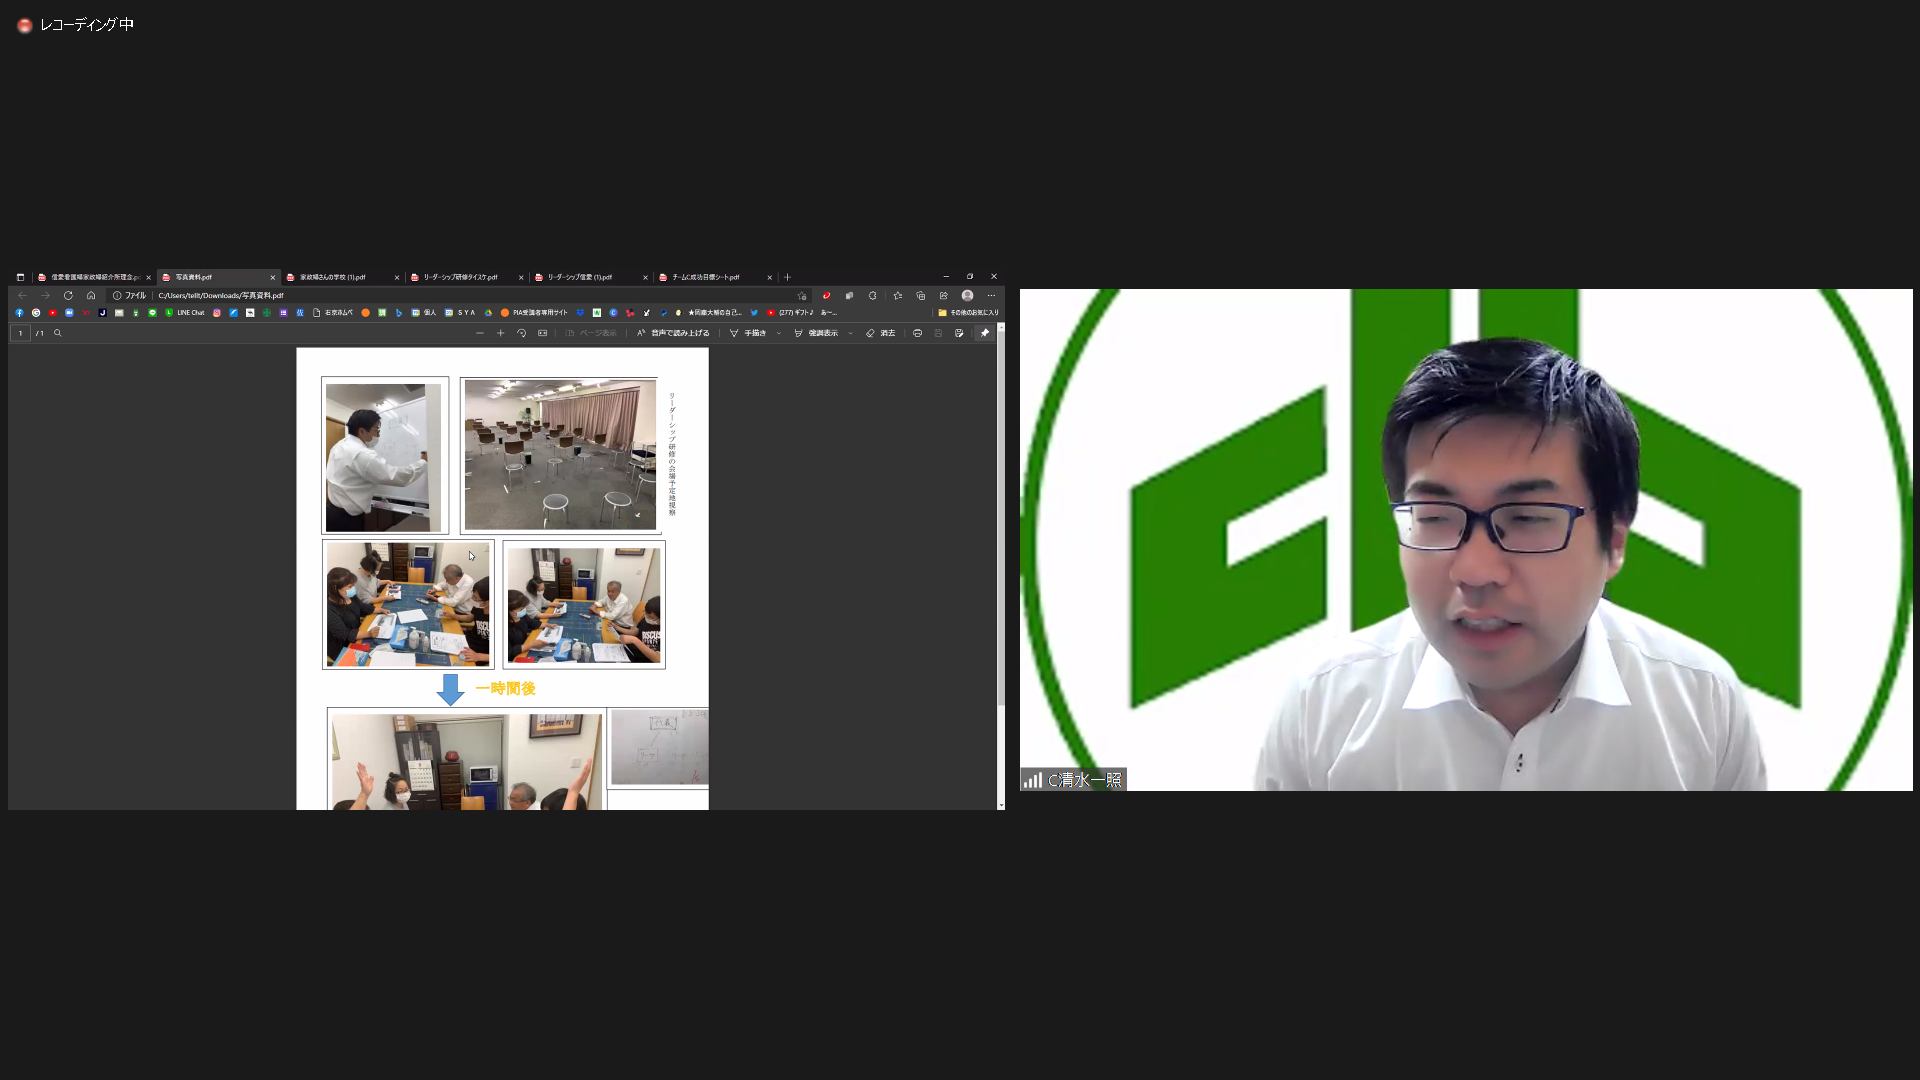Viewport: 1920px width, 1080px height.
Task: Open the first PDF tab left of 写真資料.pdf
Action: click(x=92, y=277)
